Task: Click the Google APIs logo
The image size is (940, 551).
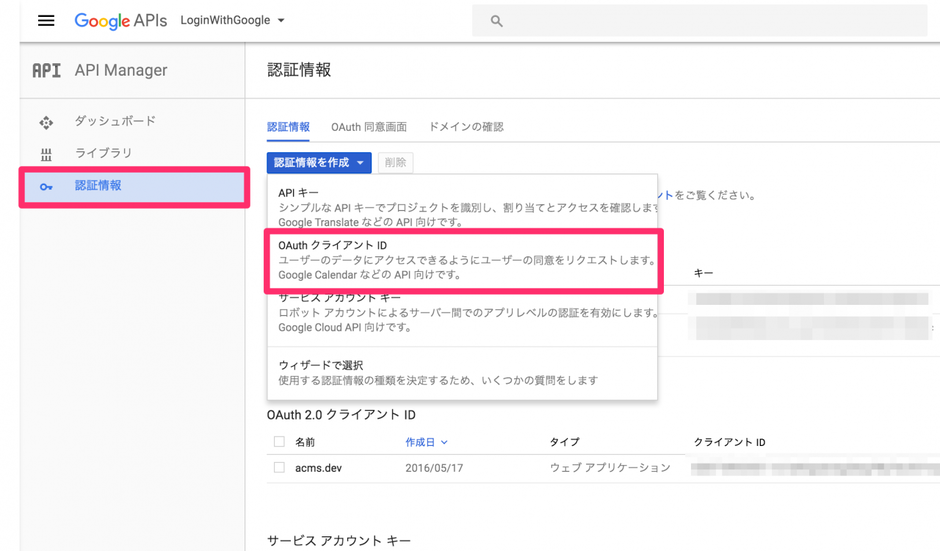Action: 120,20
